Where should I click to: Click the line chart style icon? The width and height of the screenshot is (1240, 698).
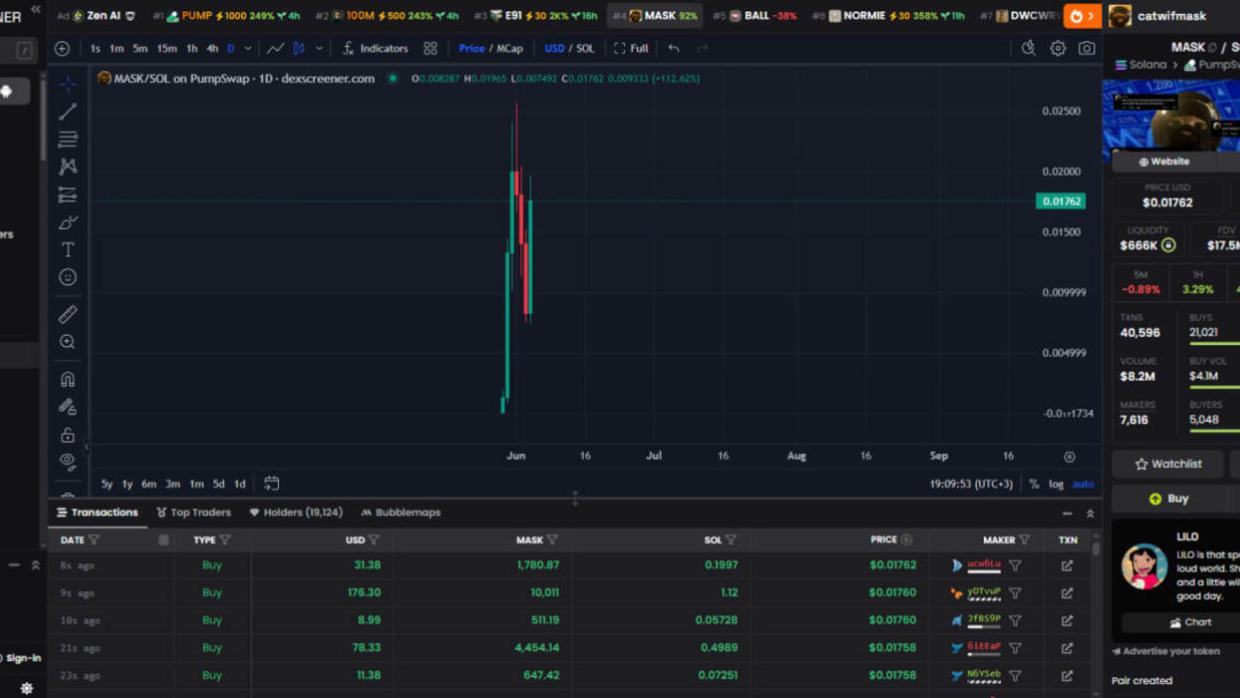coord(275,48)
